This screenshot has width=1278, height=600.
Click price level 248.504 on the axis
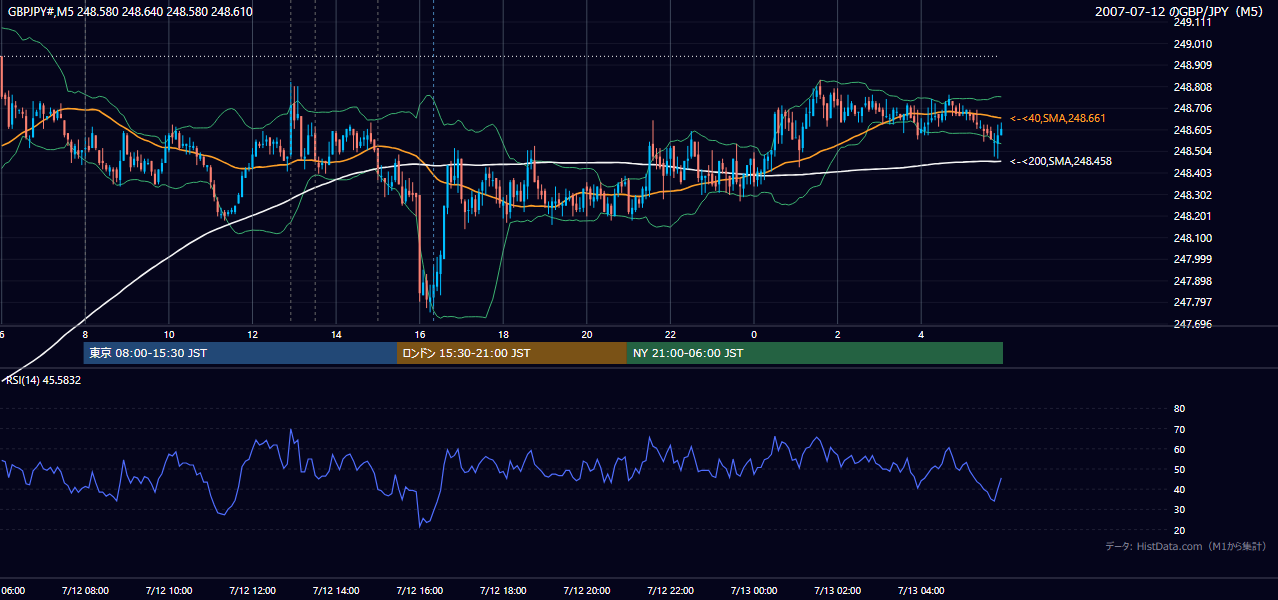[x=1192, y=151]
